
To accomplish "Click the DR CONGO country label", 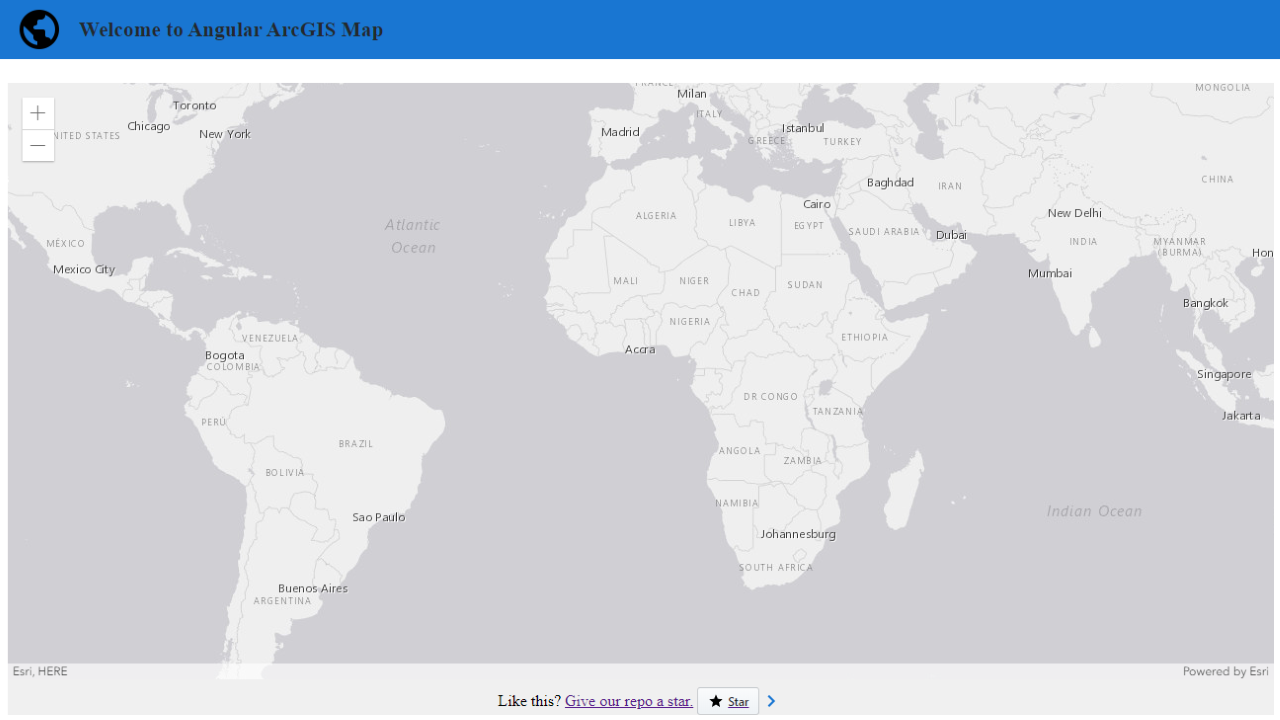I will tap(771, 397).
